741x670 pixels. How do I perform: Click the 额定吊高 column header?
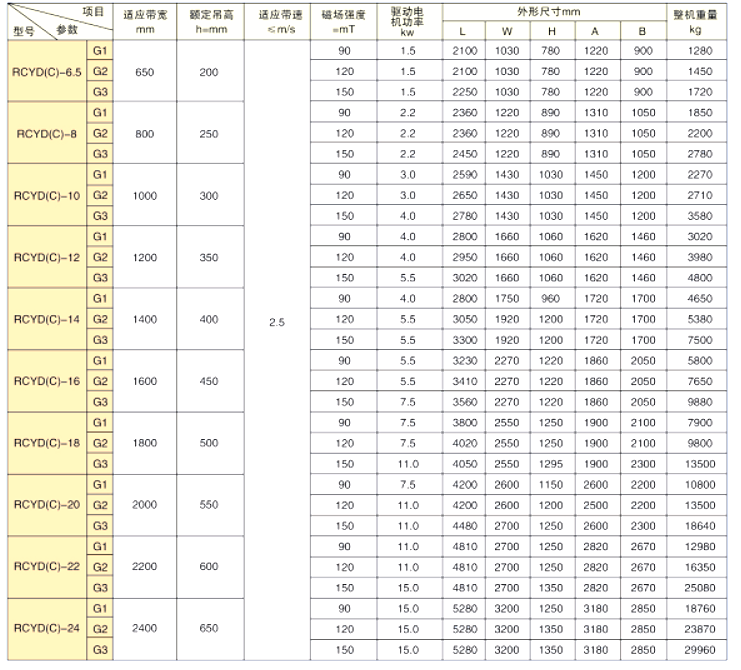[208, 21]
